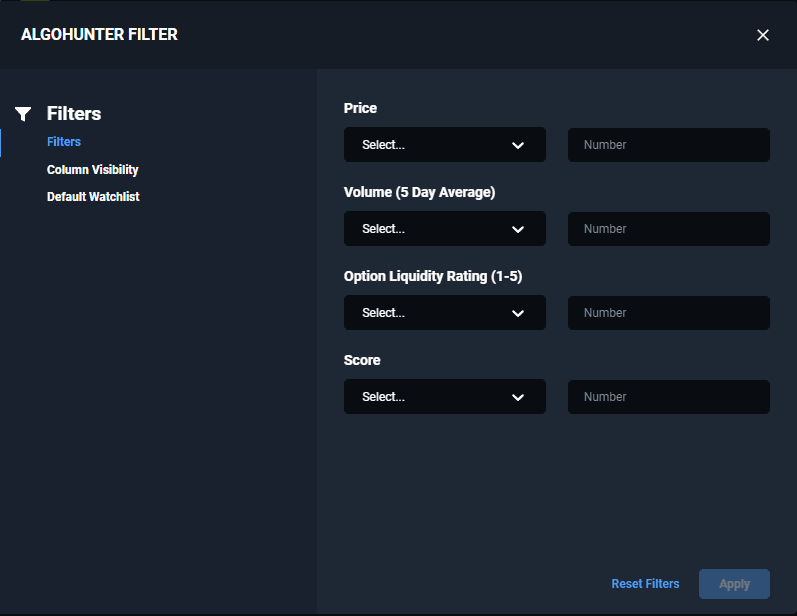Click the Reset Filters link

645,584
